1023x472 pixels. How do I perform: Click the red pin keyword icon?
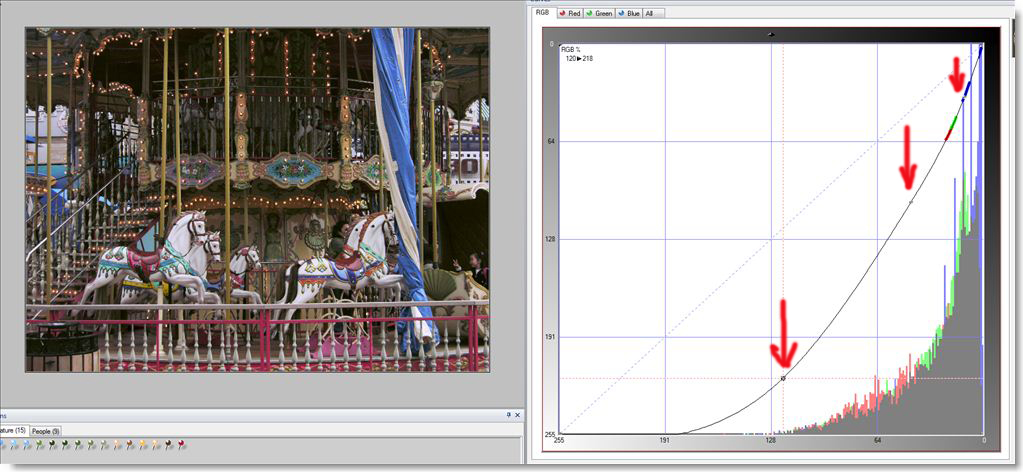(181, 443)
